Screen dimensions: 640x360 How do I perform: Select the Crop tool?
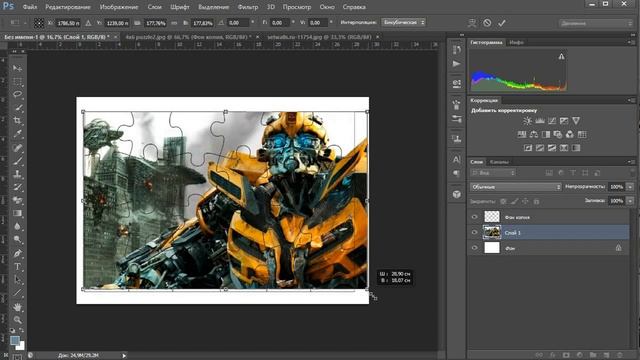(18, 120)
